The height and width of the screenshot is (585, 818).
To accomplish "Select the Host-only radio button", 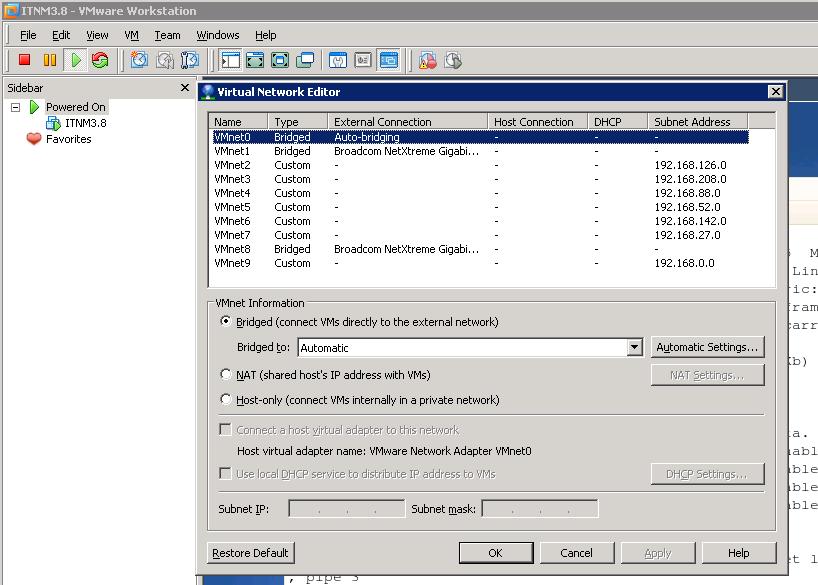I will click(x=225, y=399).
